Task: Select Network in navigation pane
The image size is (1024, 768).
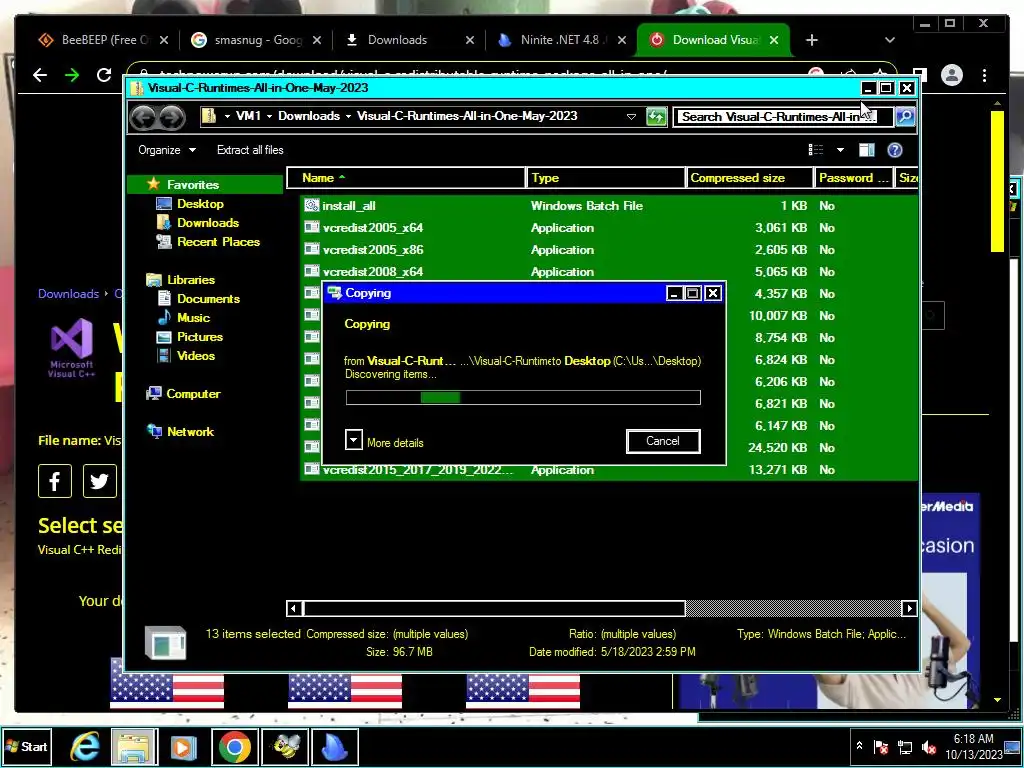Action: coord(190,432)
